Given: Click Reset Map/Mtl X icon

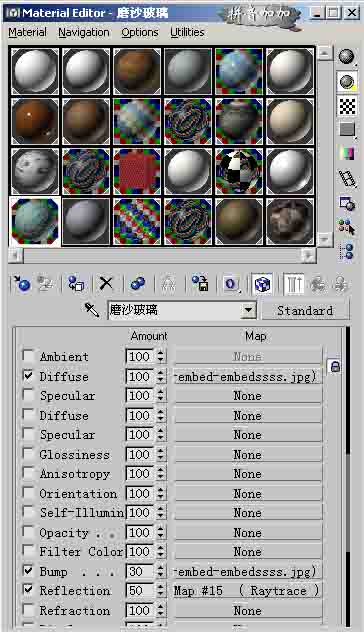Looking at the screenshot, I should [106, 284].
